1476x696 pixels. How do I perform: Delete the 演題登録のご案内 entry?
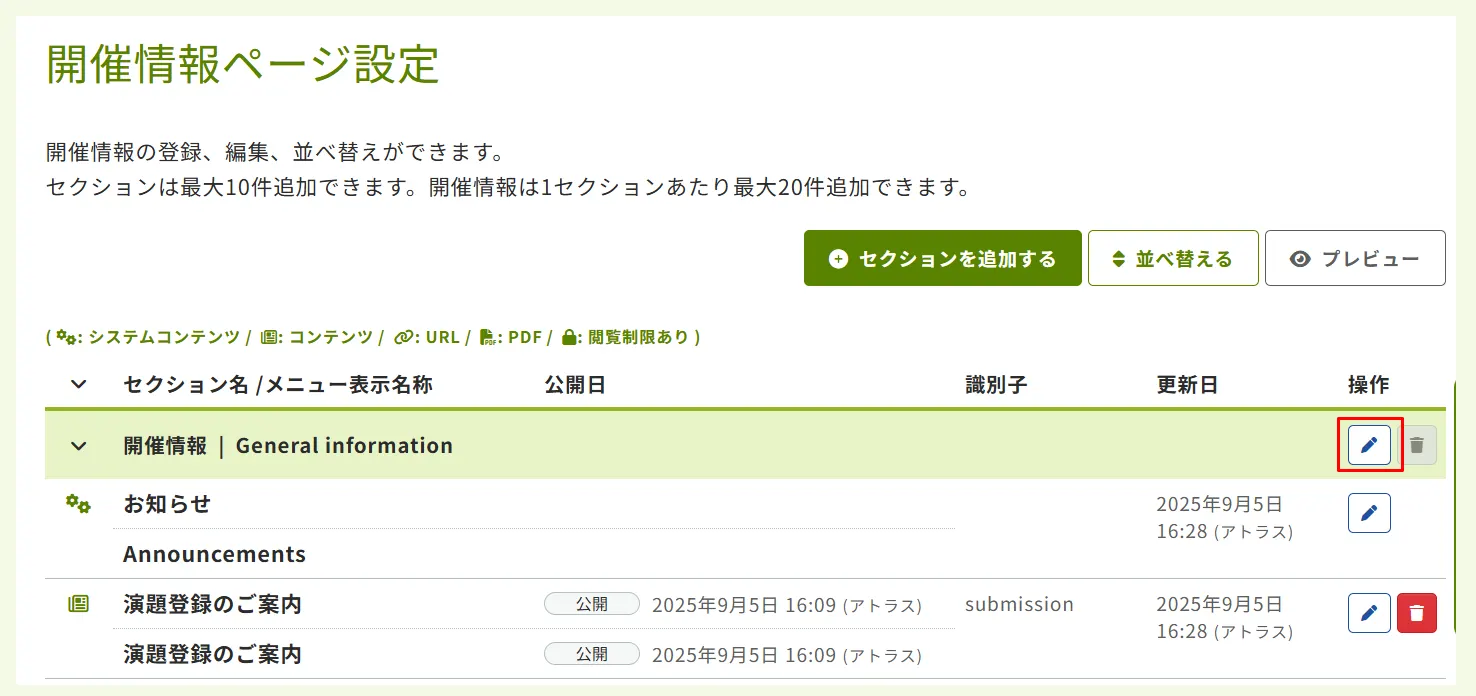point(1417,612)
